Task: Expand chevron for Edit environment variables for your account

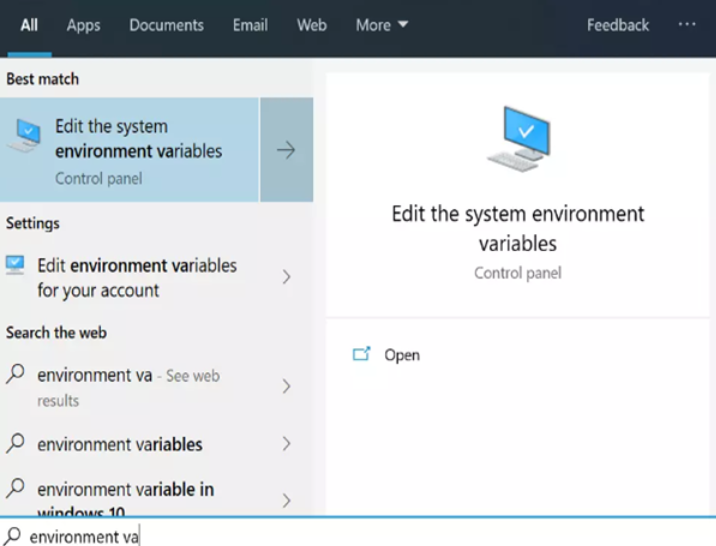Action: [x=286, y=277]
